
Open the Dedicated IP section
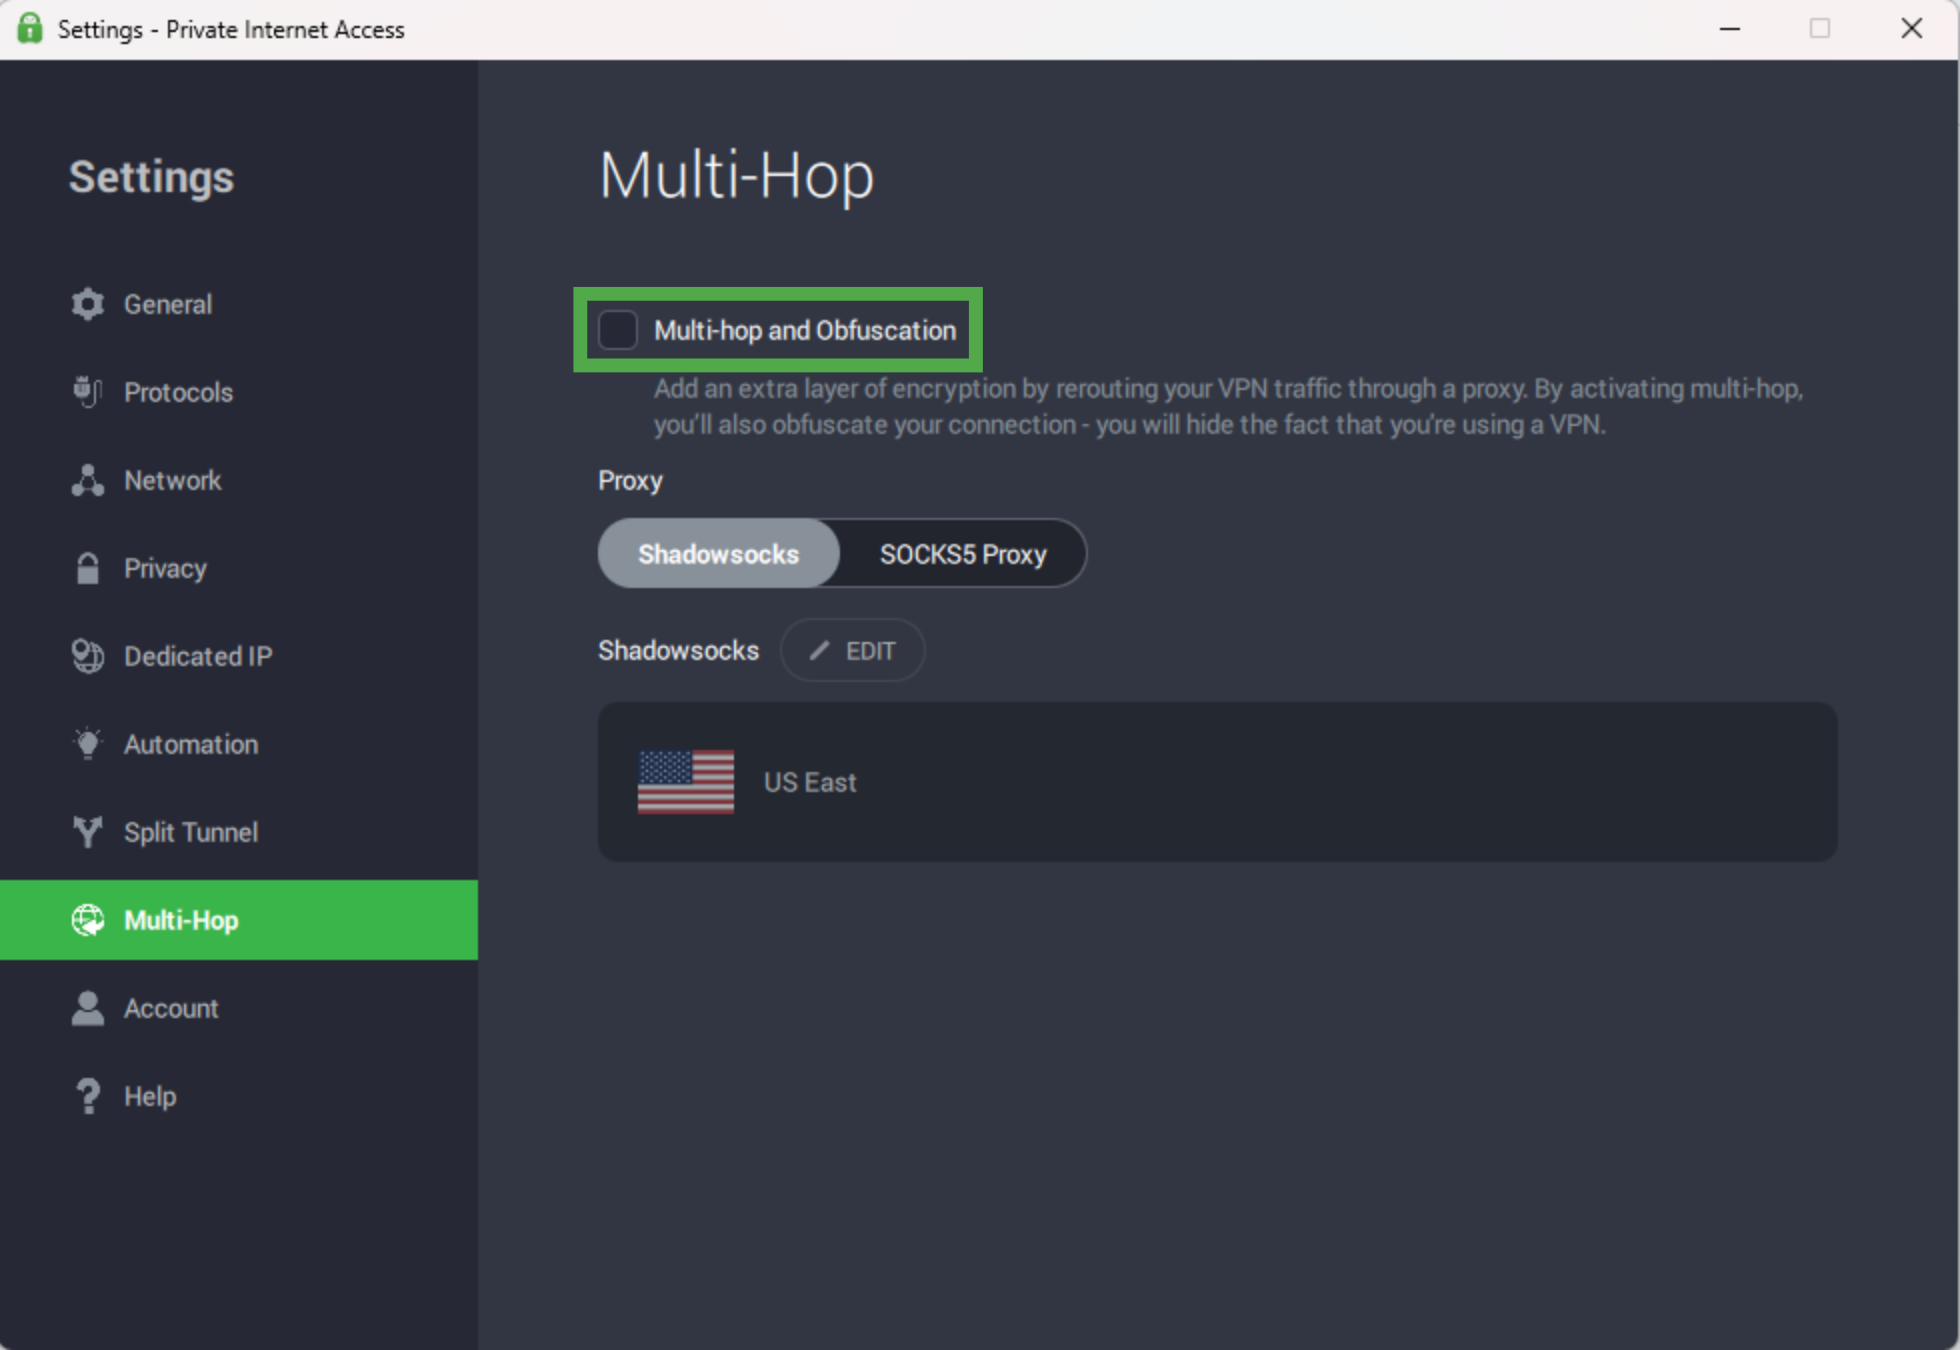pyautogui.click(x=239, y=656)
